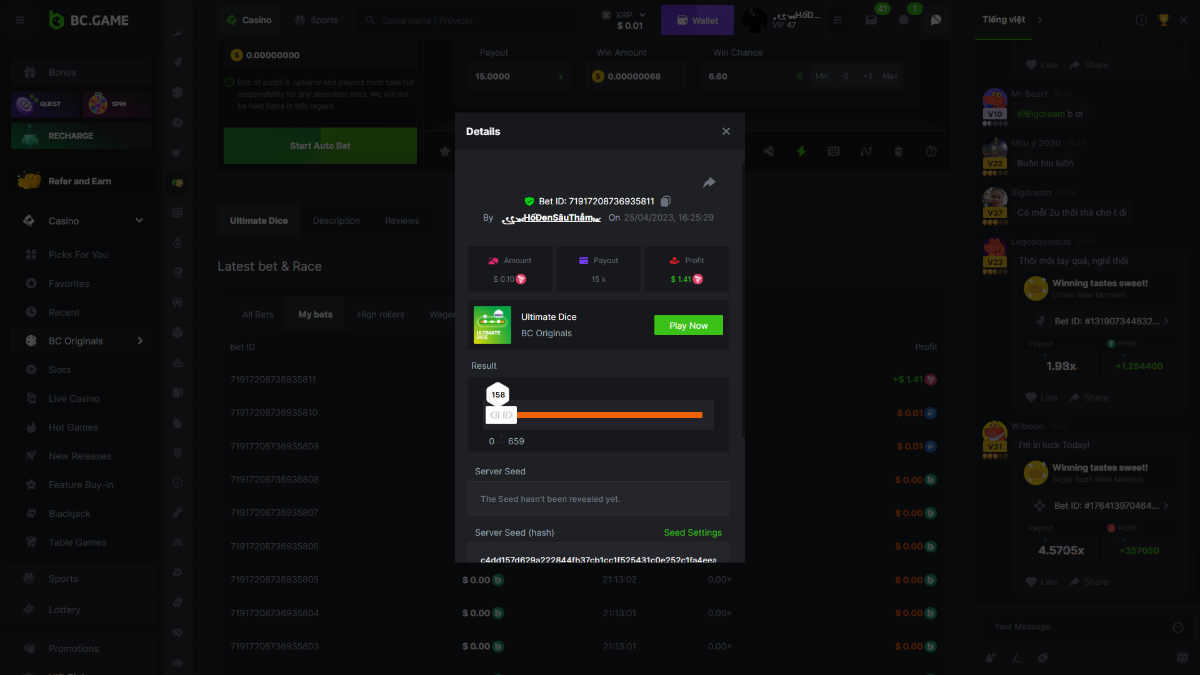Click the hamburger menu icon beside logo

click(x=21, y=20)
